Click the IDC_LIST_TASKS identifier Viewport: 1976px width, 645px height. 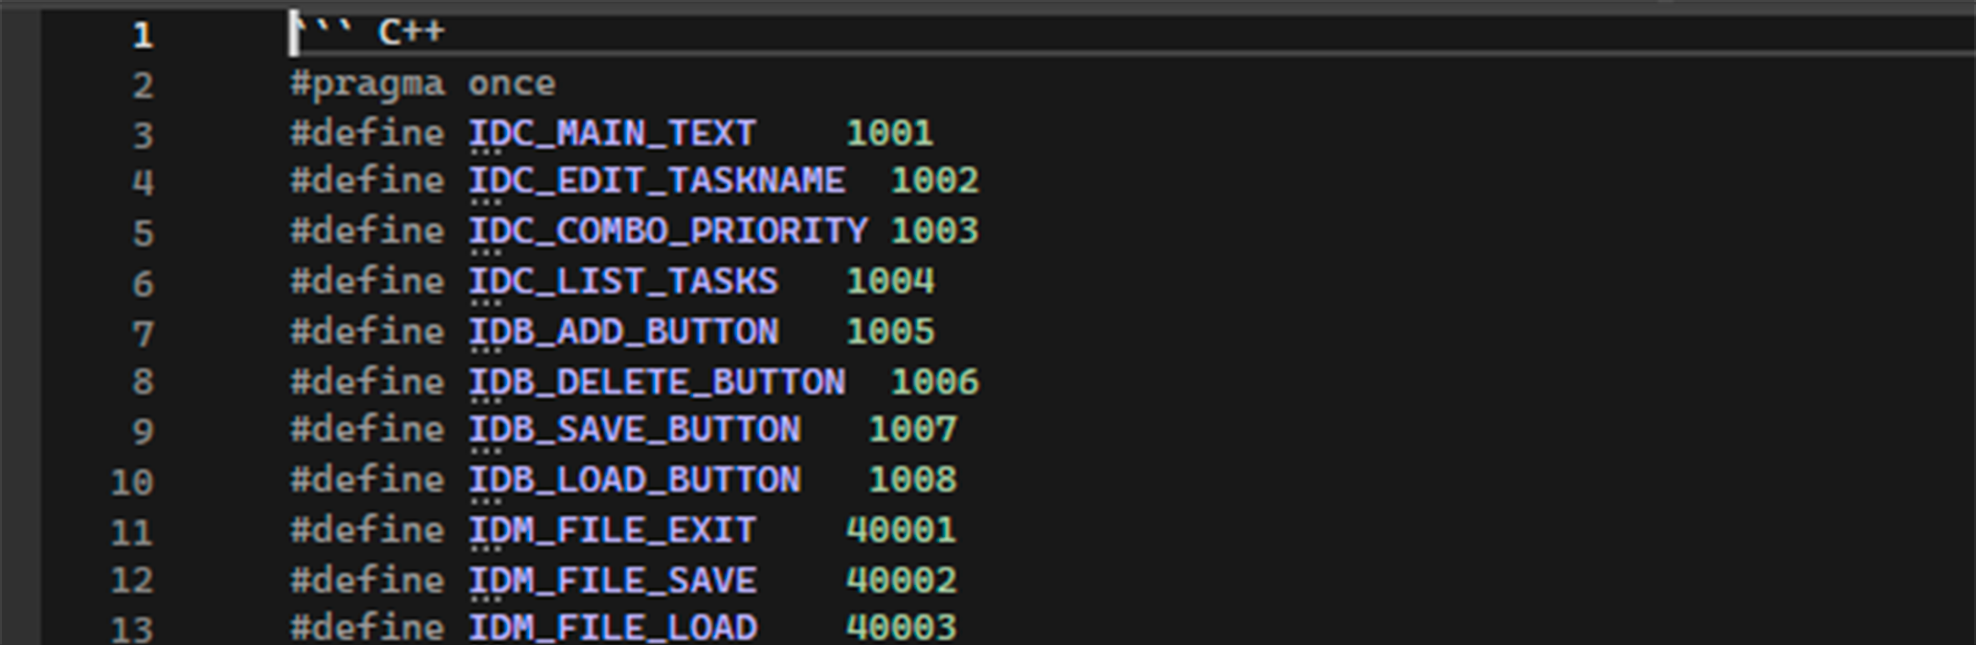[x=623, y=282]
